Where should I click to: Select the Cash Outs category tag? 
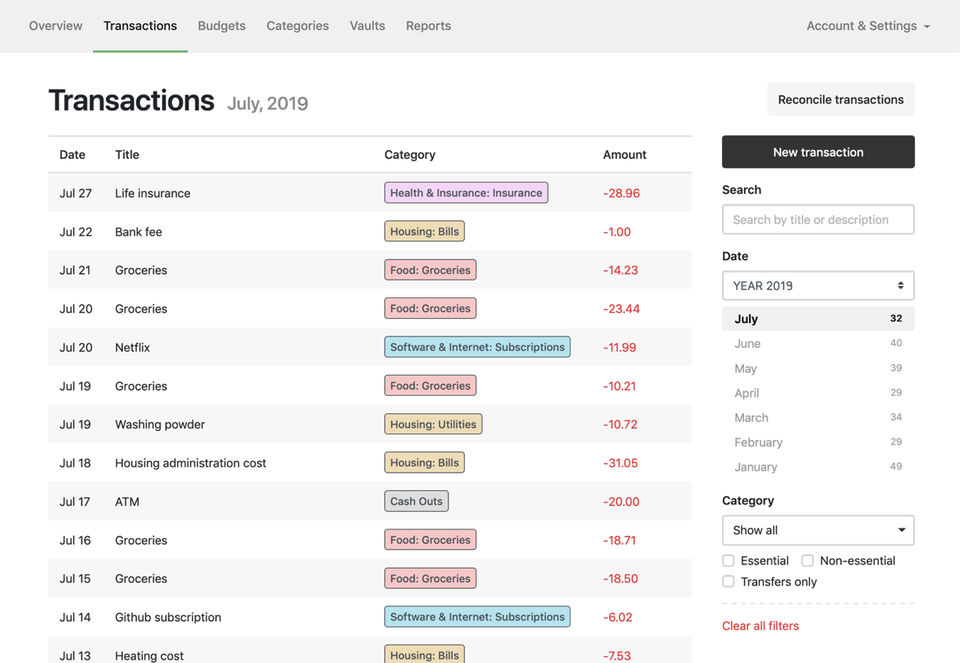(416, 501)
